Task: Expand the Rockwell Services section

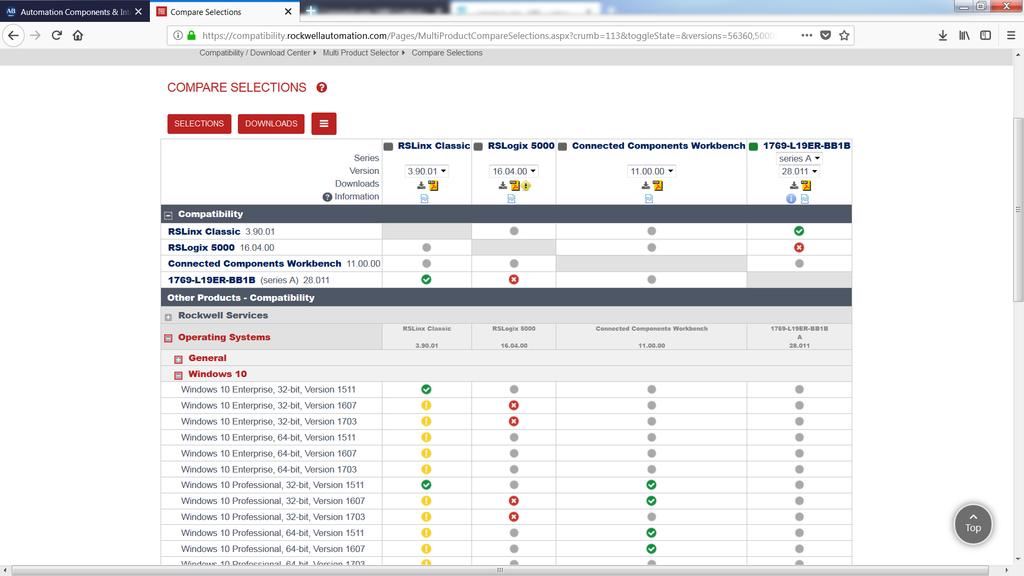Action: 168,317
